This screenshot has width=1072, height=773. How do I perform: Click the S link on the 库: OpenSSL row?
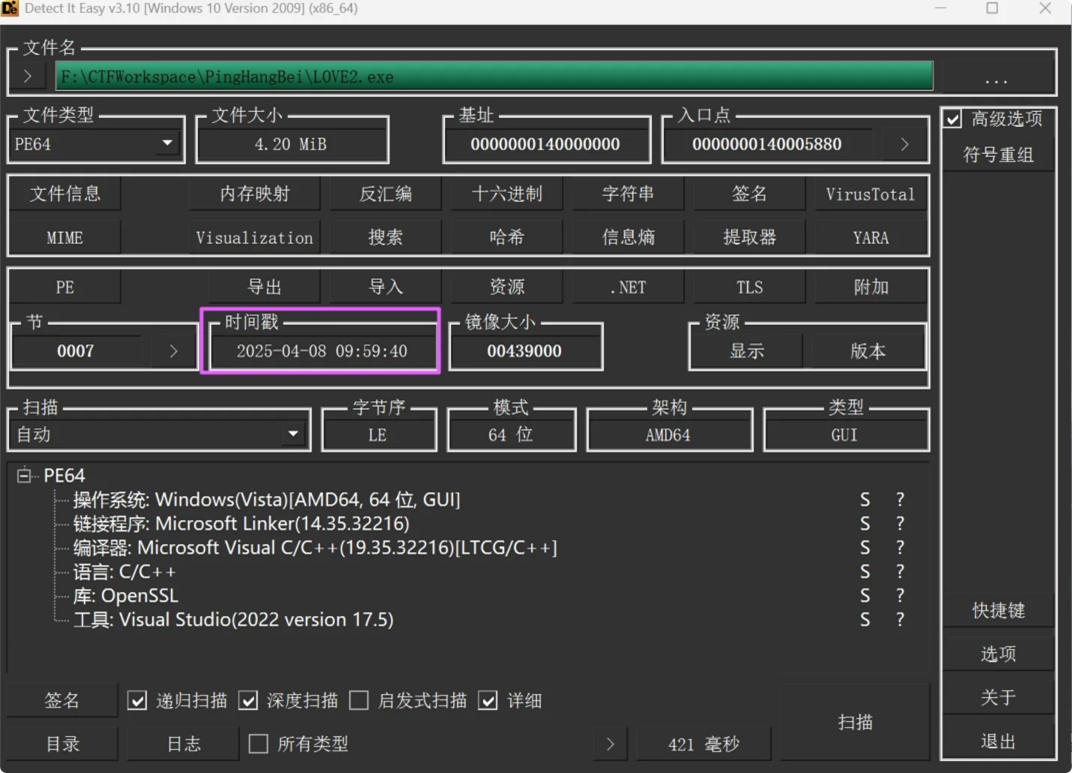[865, 596]
